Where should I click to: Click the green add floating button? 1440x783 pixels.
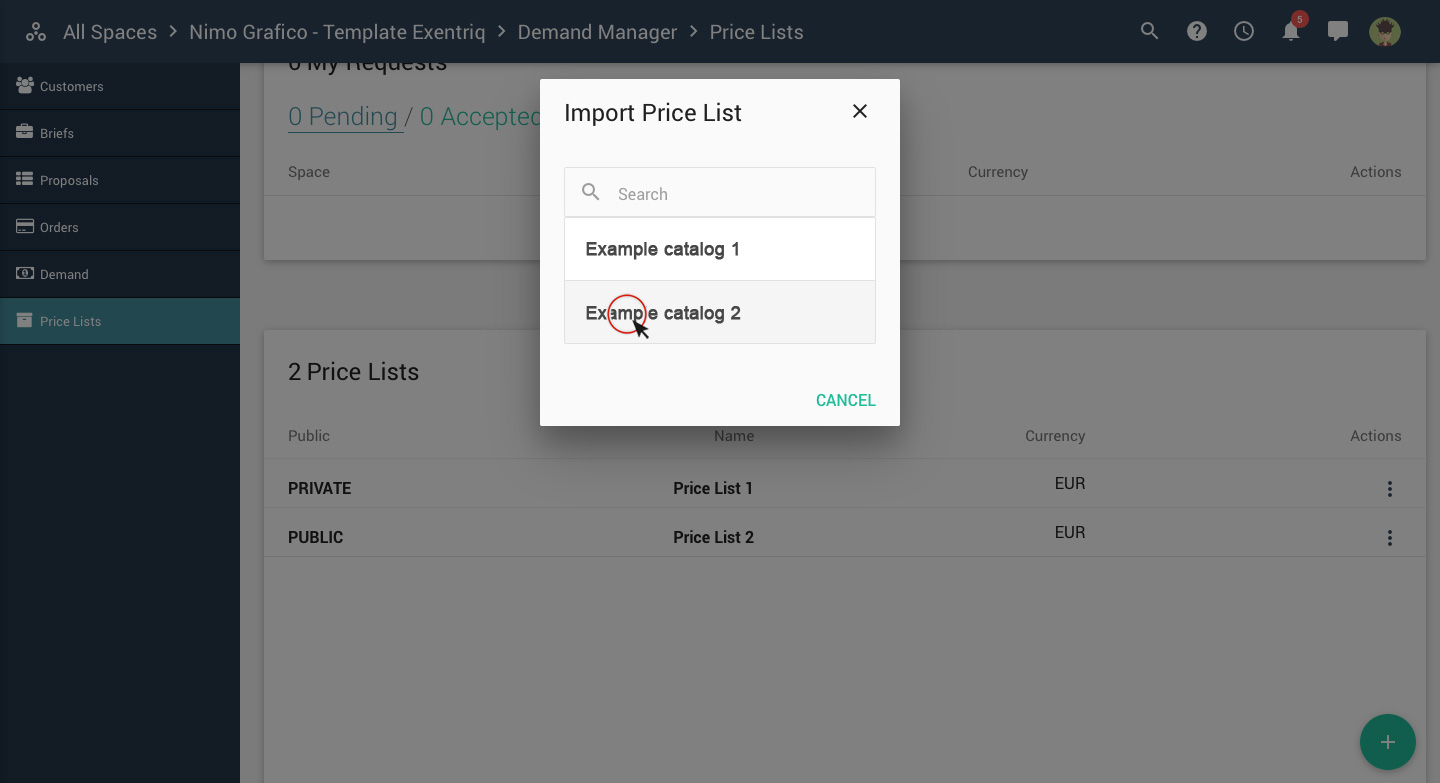(x=1388, y=742)
